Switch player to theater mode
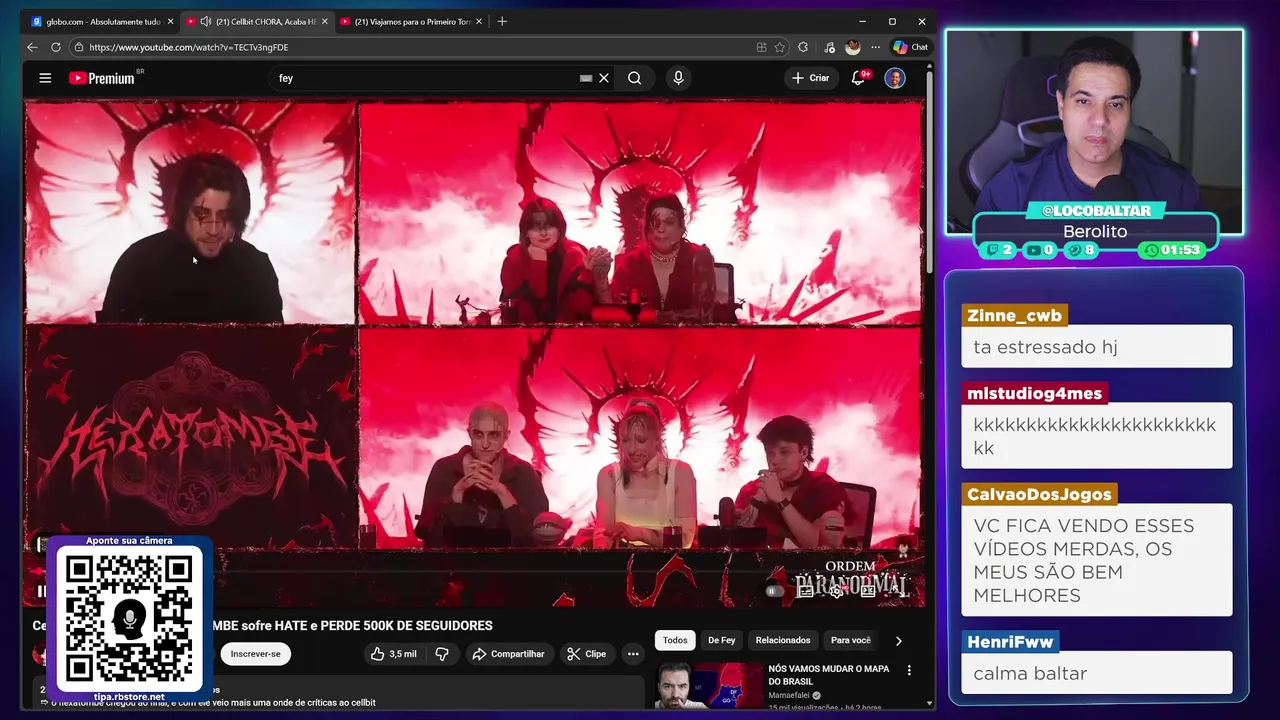Viewport: 1280px width, 720px height. tap(868, 591)
